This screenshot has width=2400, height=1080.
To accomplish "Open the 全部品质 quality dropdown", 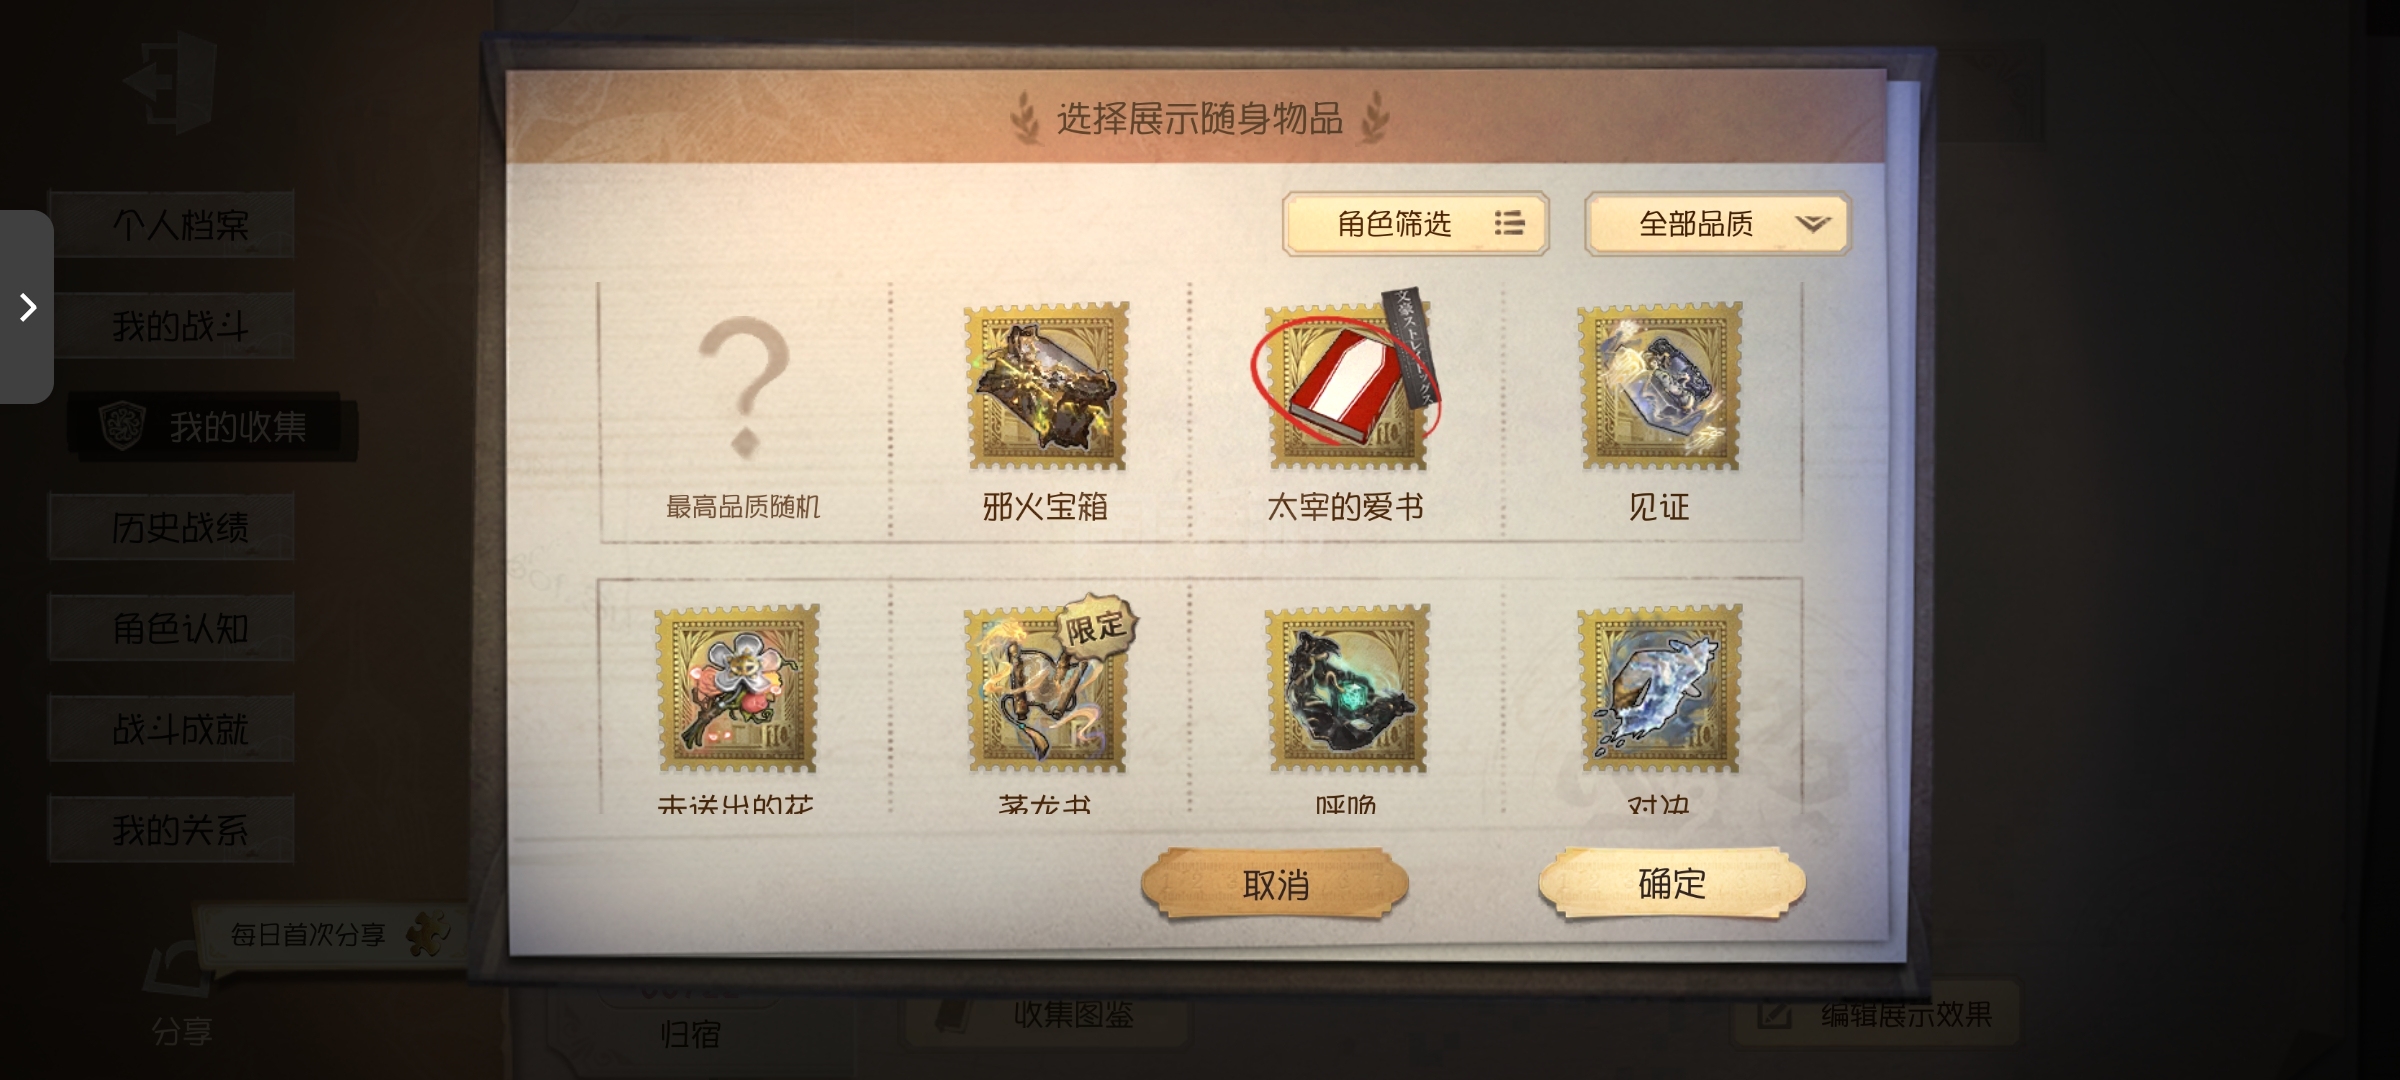I will point(1717,224).
